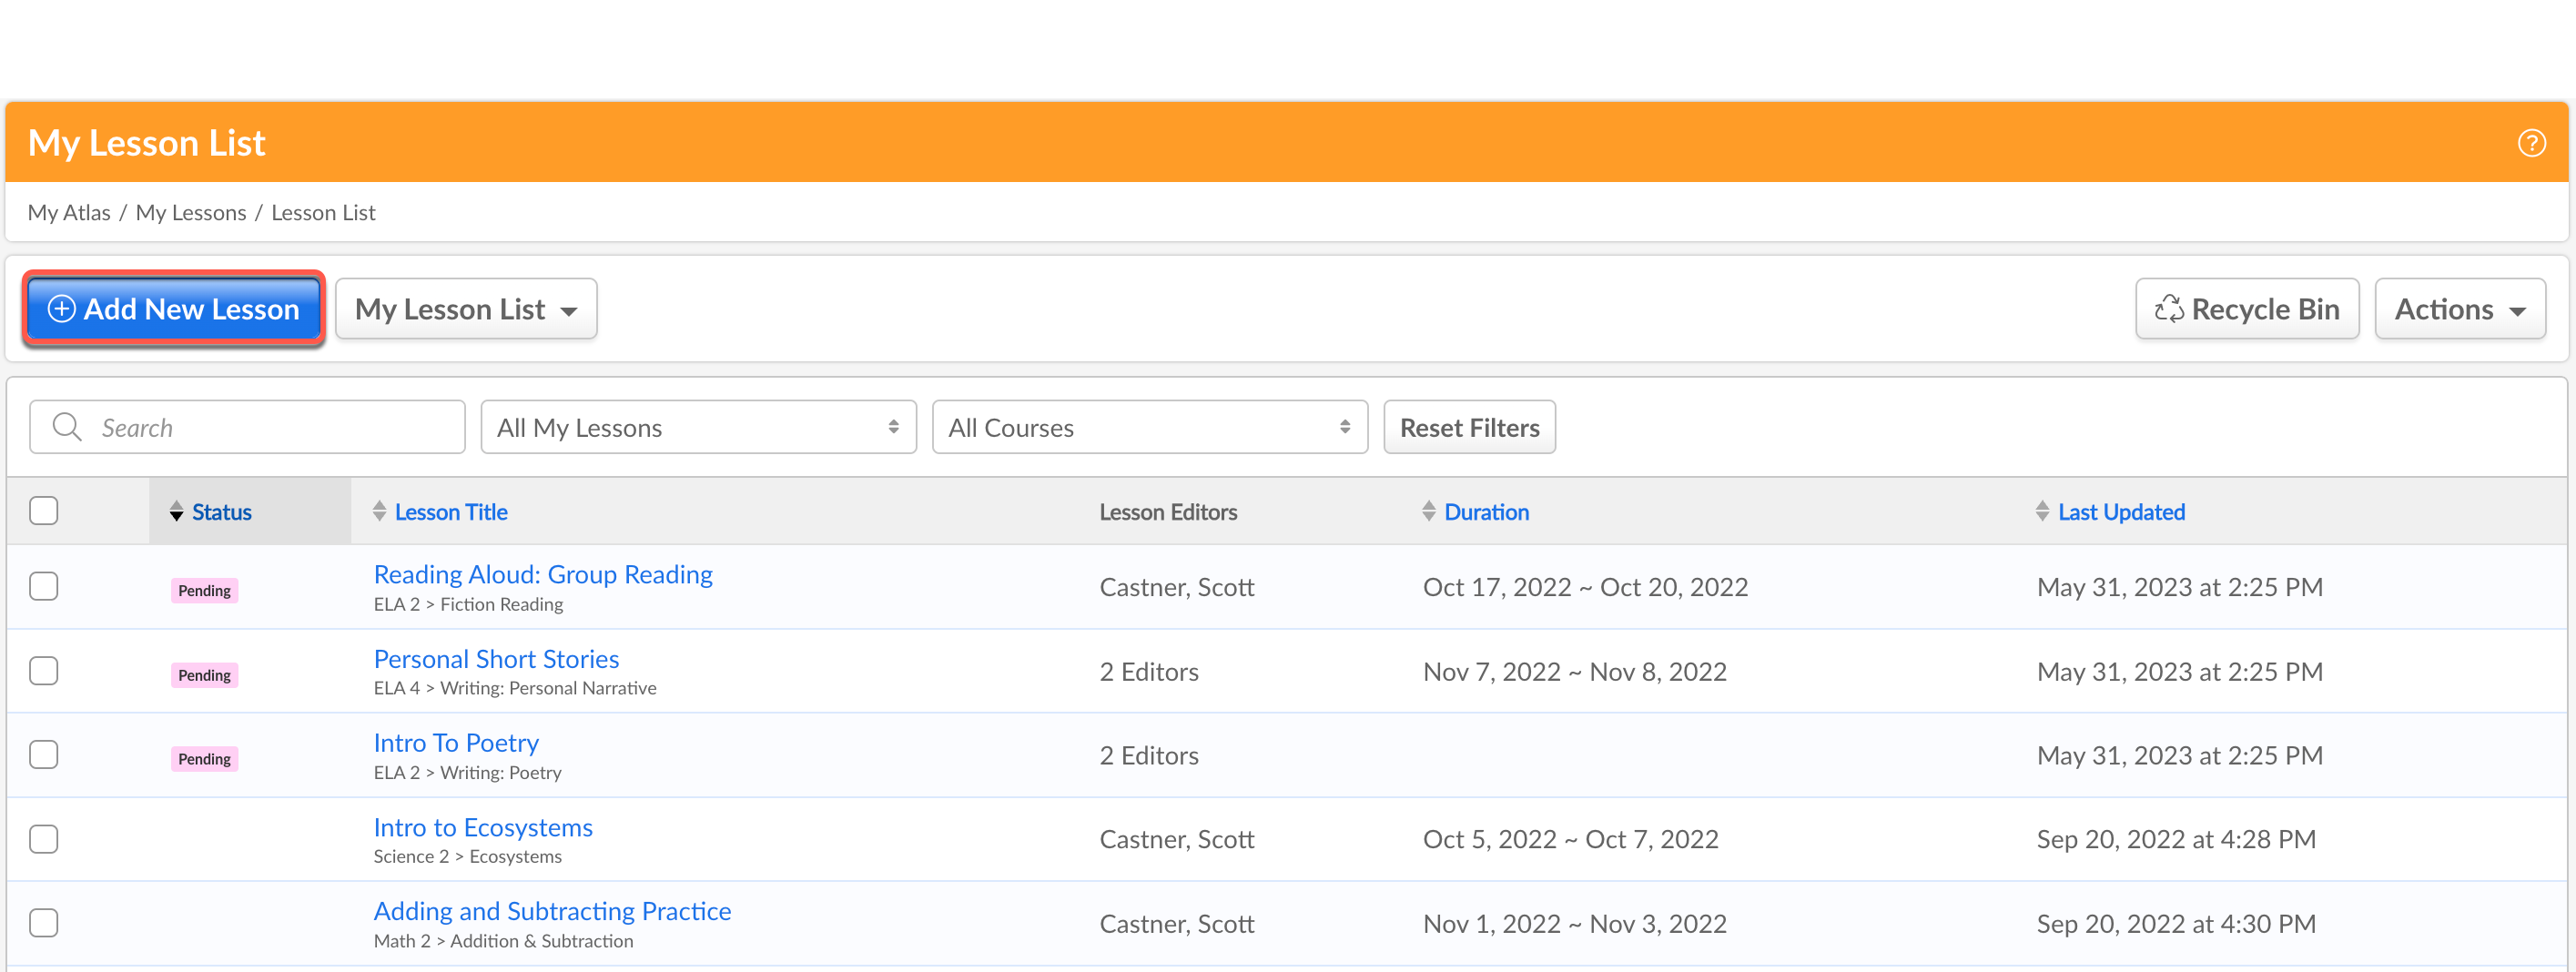Open the Intro To Poetry lesson
The height and width of the screenshot is (972, 2576).
[456, 743]
